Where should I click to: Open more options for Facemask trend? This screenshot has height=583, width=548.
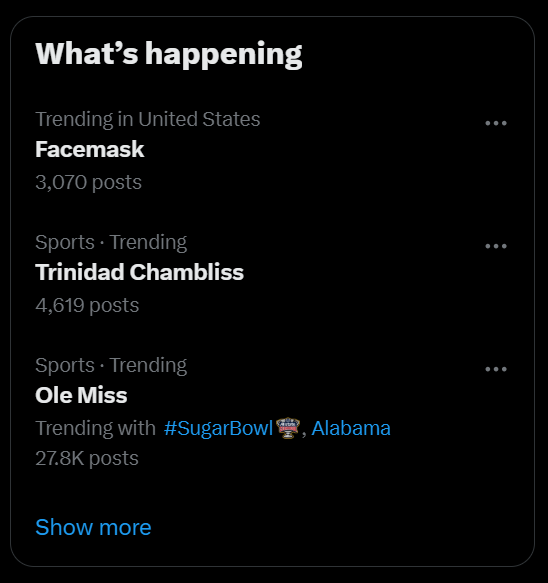[x=496, y=123]
